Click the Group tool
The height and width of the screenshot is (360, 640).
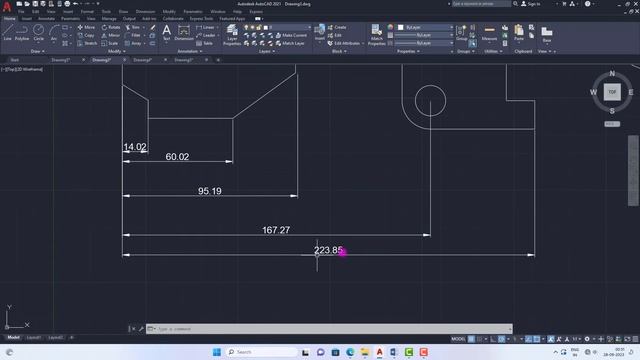(462, 33)
